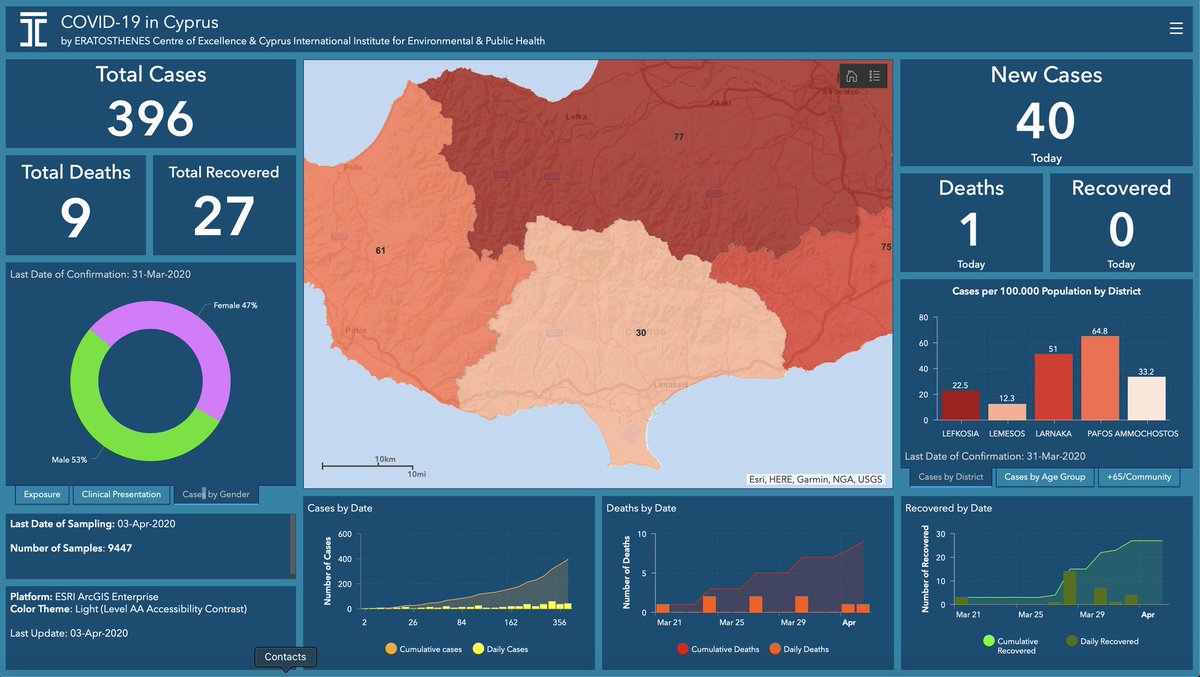Image resolution: width=1200 pixels, height=677 pixels.
Task: Switch to the Exposure tab
Action: click(42, 494)
